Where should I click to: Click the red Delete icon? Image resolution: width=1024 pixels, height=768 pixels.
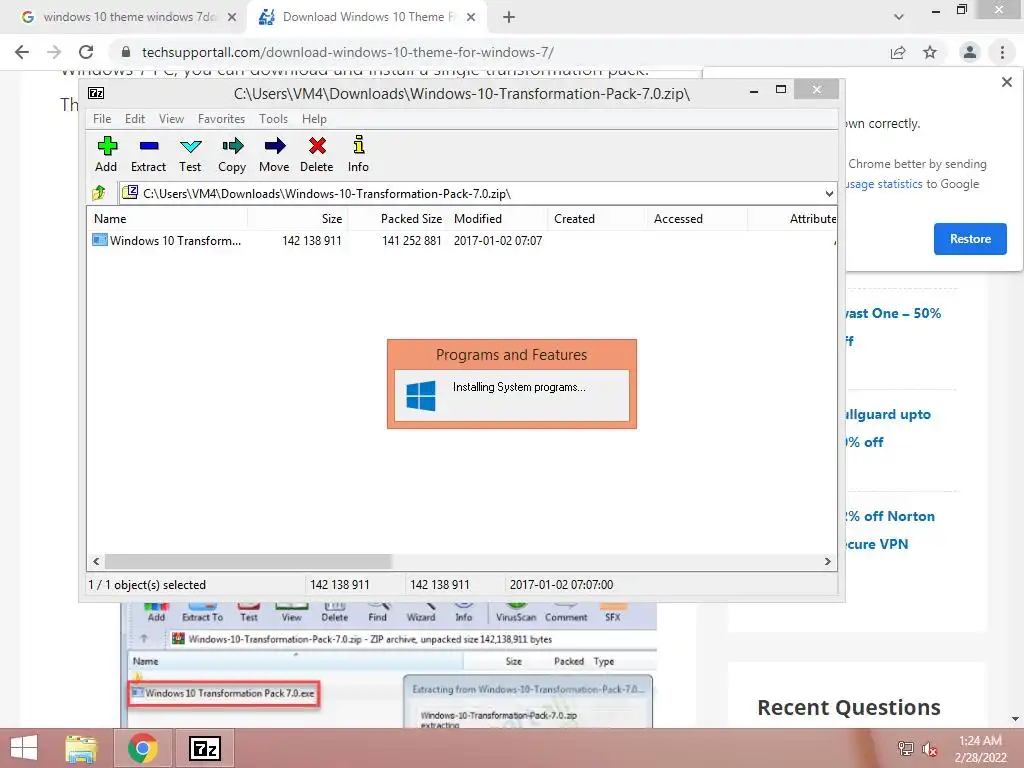coord(317,146)
